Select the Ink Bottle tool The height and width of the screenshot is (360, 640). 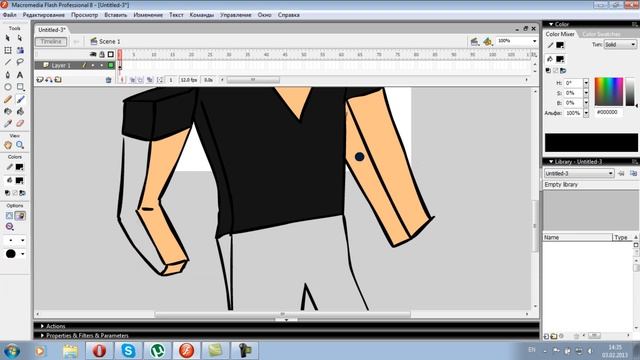[x=8, y=111]
